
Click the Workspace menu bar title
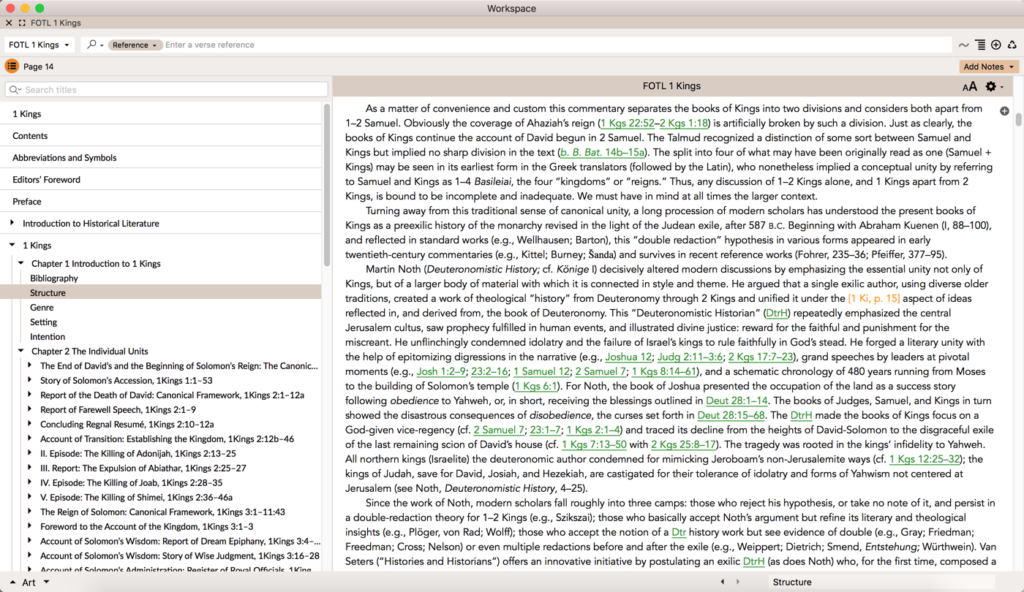pyautogui.click(x=511, y=8)
